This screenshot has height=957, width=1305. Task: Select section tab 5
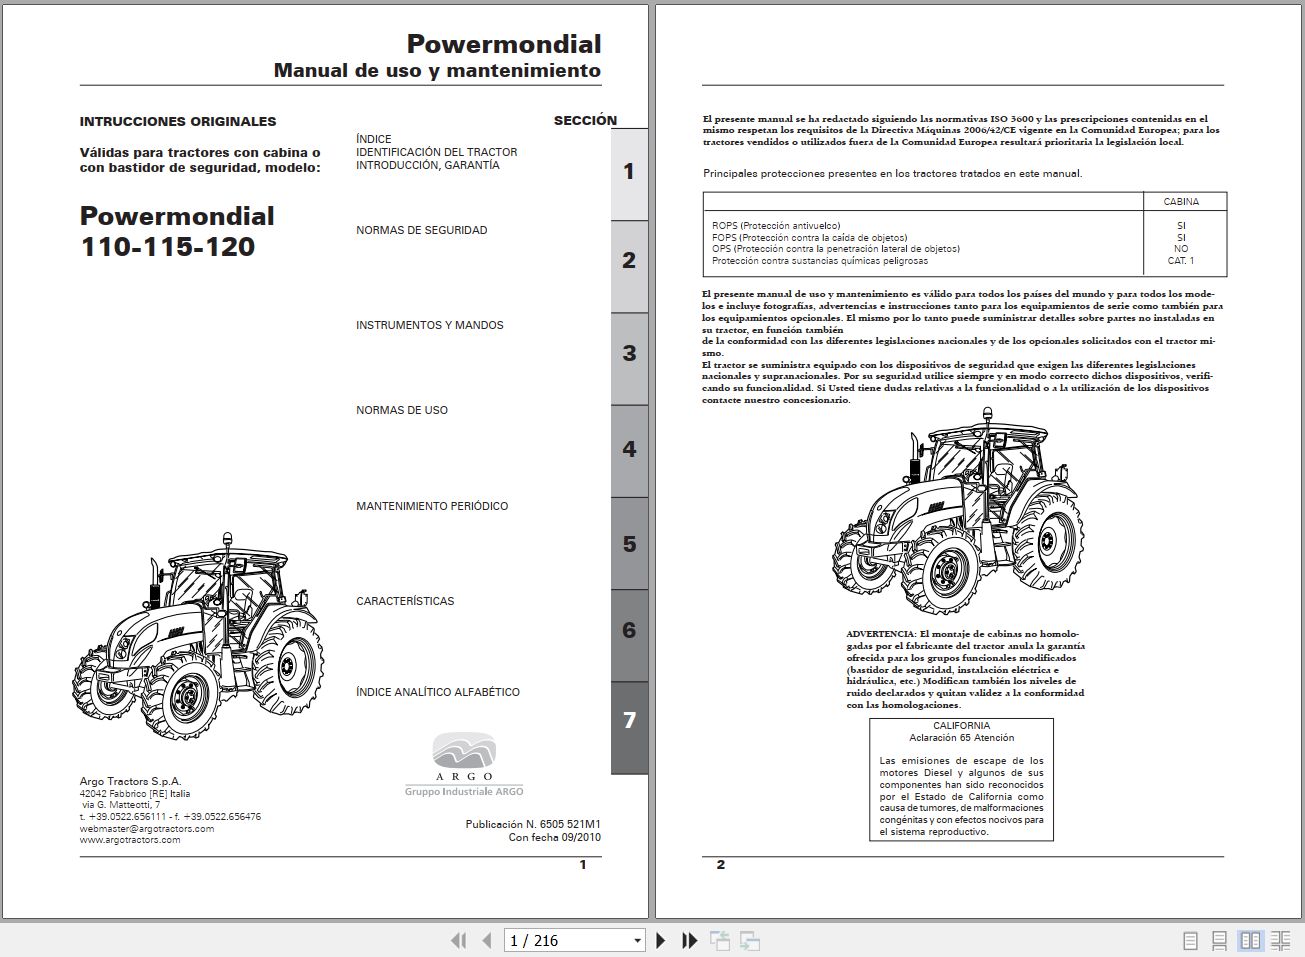point(629,545)
